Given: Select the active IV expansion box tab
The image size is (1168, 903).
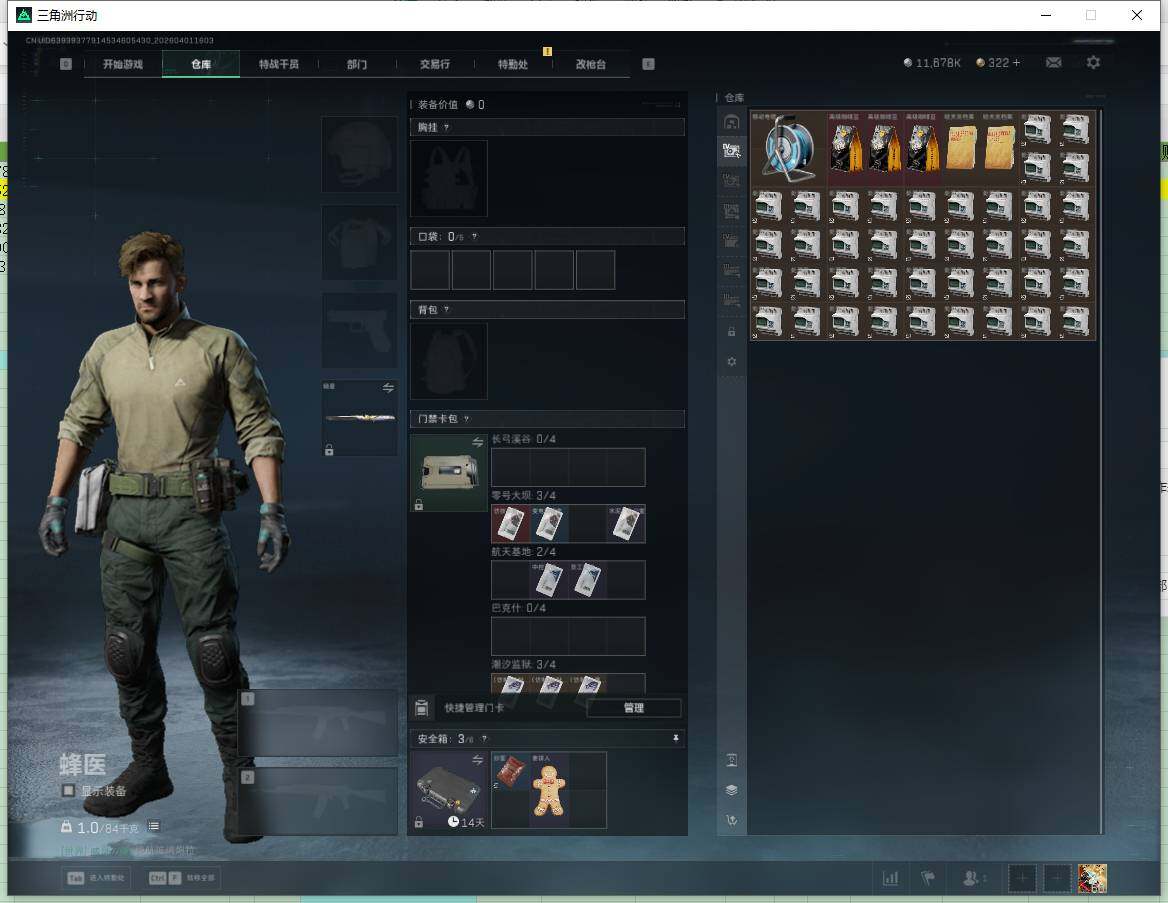Looking at the screenshot, I should (731, 150).
